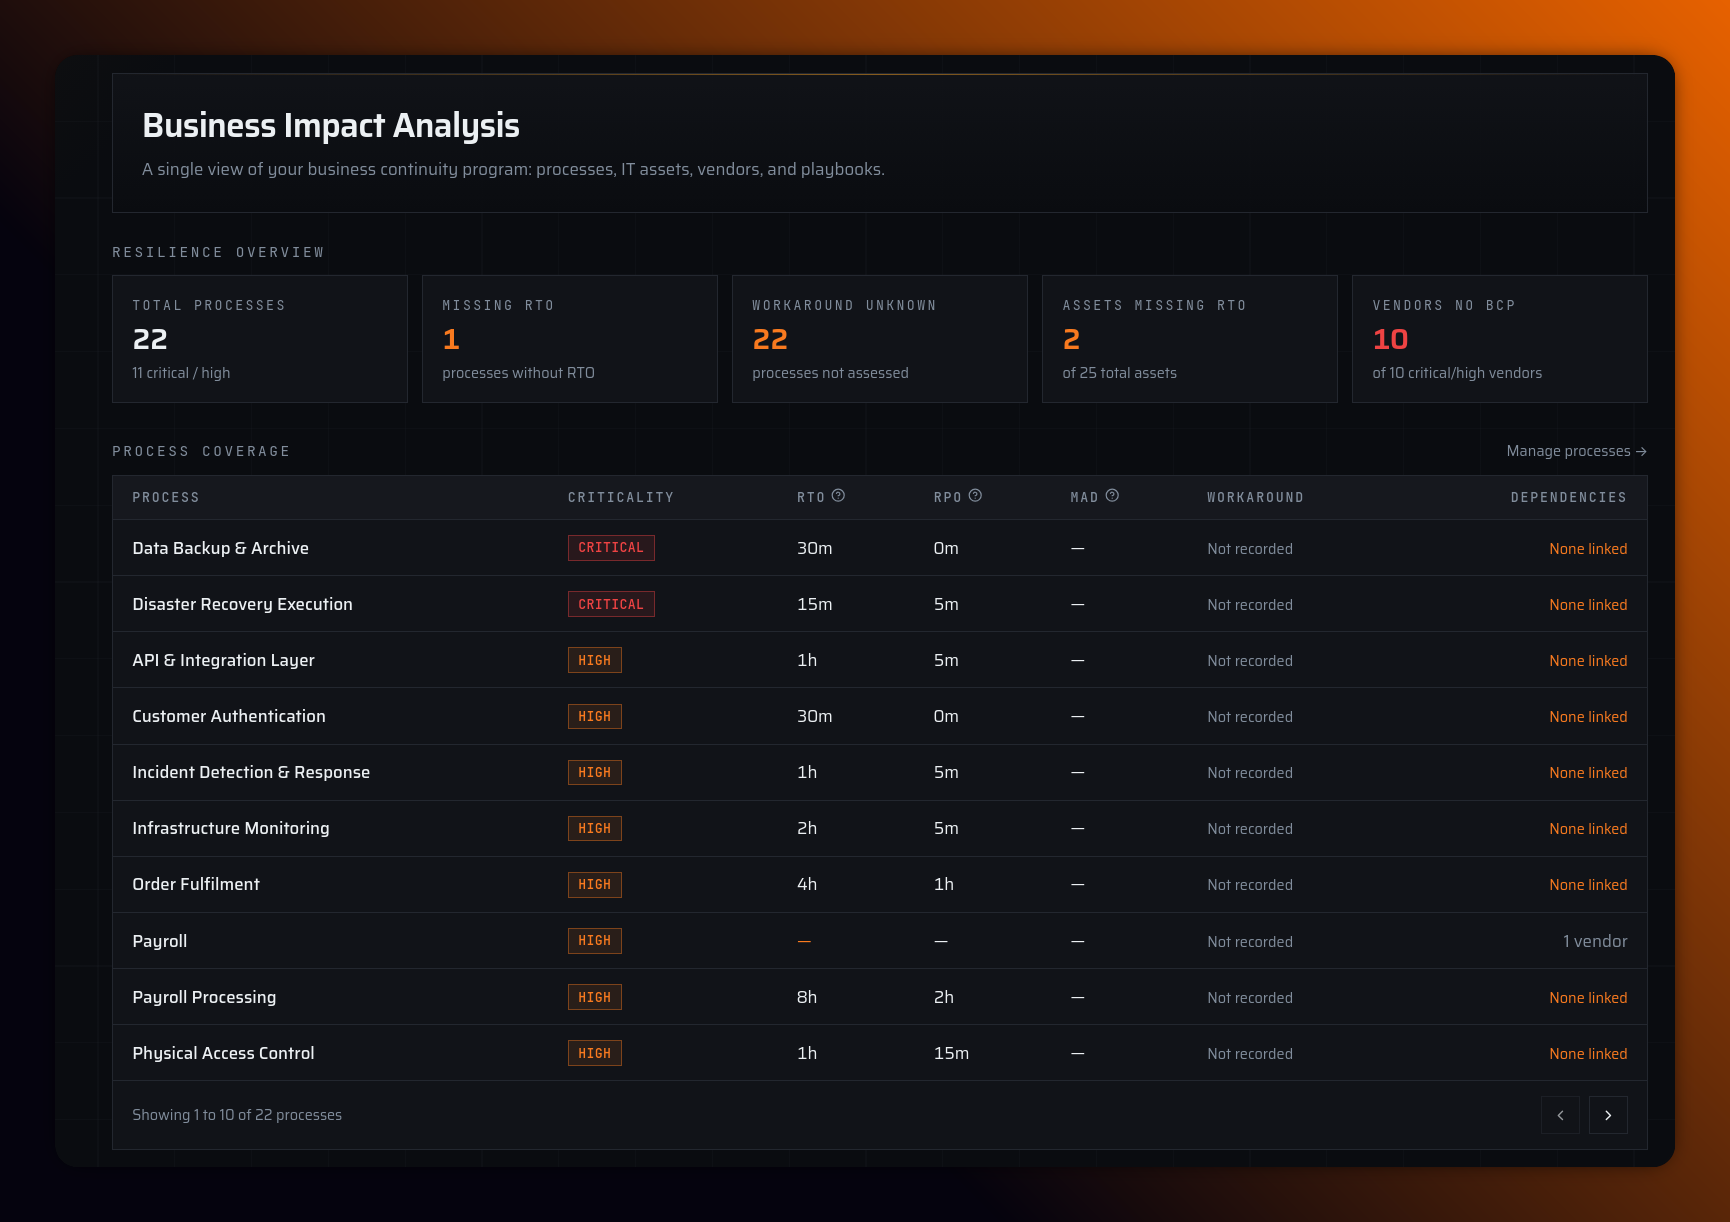Click the 2h RTO for Infrastructure Monitoring
Viewport: 1730px width, 1222px height.
click(807, 828)
